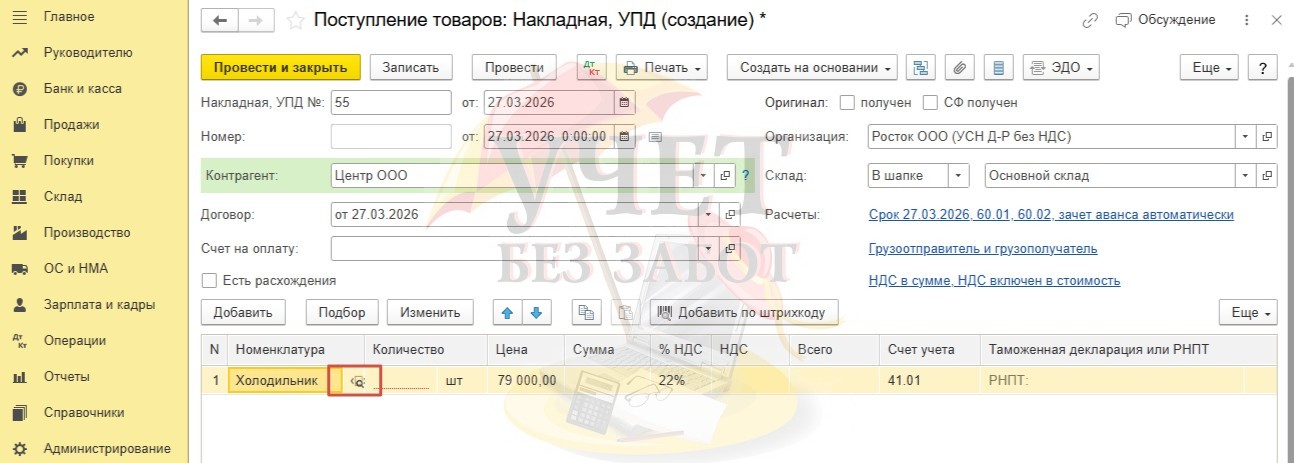Open the document structure icon beside Создать на основании
The height and width of the screenshot is (463, 1294).
(921, 68)
